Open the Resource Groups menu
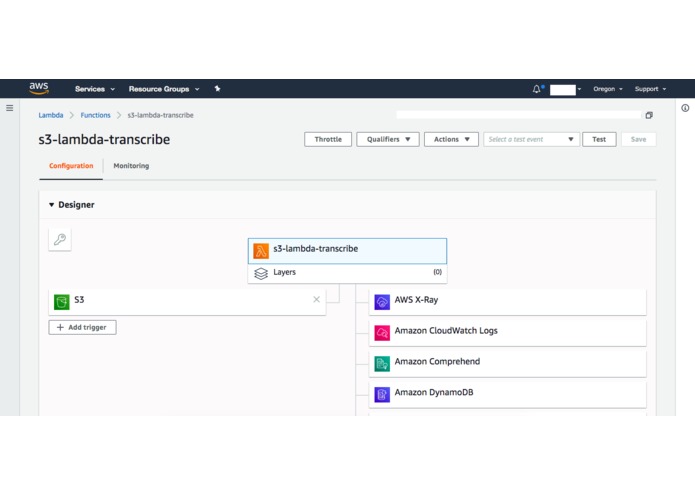This screenshot has height=494, width=695. [x=164, y=89]
